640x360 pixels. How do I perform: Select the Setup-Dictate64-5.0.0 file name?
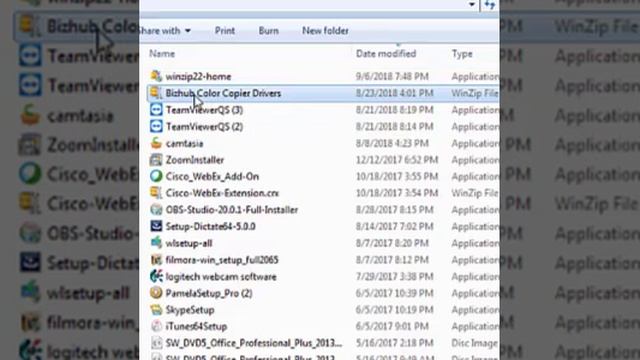tap(211, 227)
